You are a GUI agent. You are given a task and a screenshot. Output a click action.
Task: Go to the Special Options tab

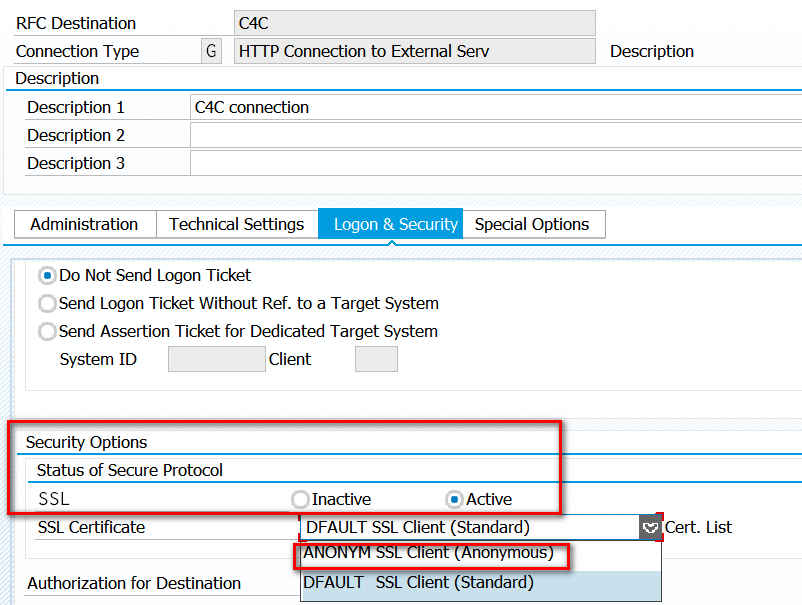[531, 224]
